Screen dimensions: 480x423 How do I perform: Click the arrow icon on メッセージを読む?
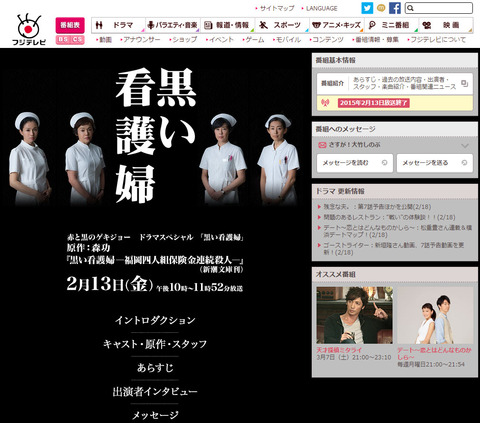point(384,163)
